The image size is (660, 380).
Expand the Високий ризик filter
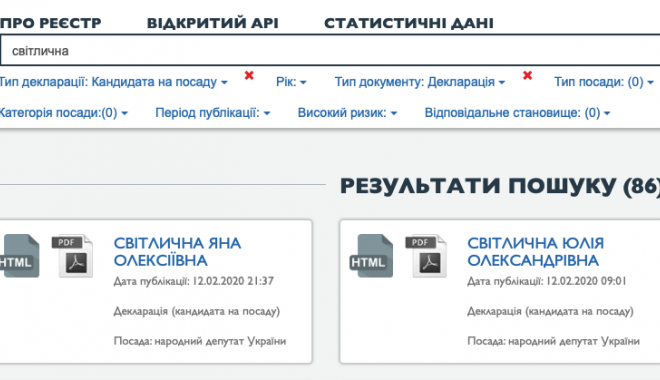point(347,113)
